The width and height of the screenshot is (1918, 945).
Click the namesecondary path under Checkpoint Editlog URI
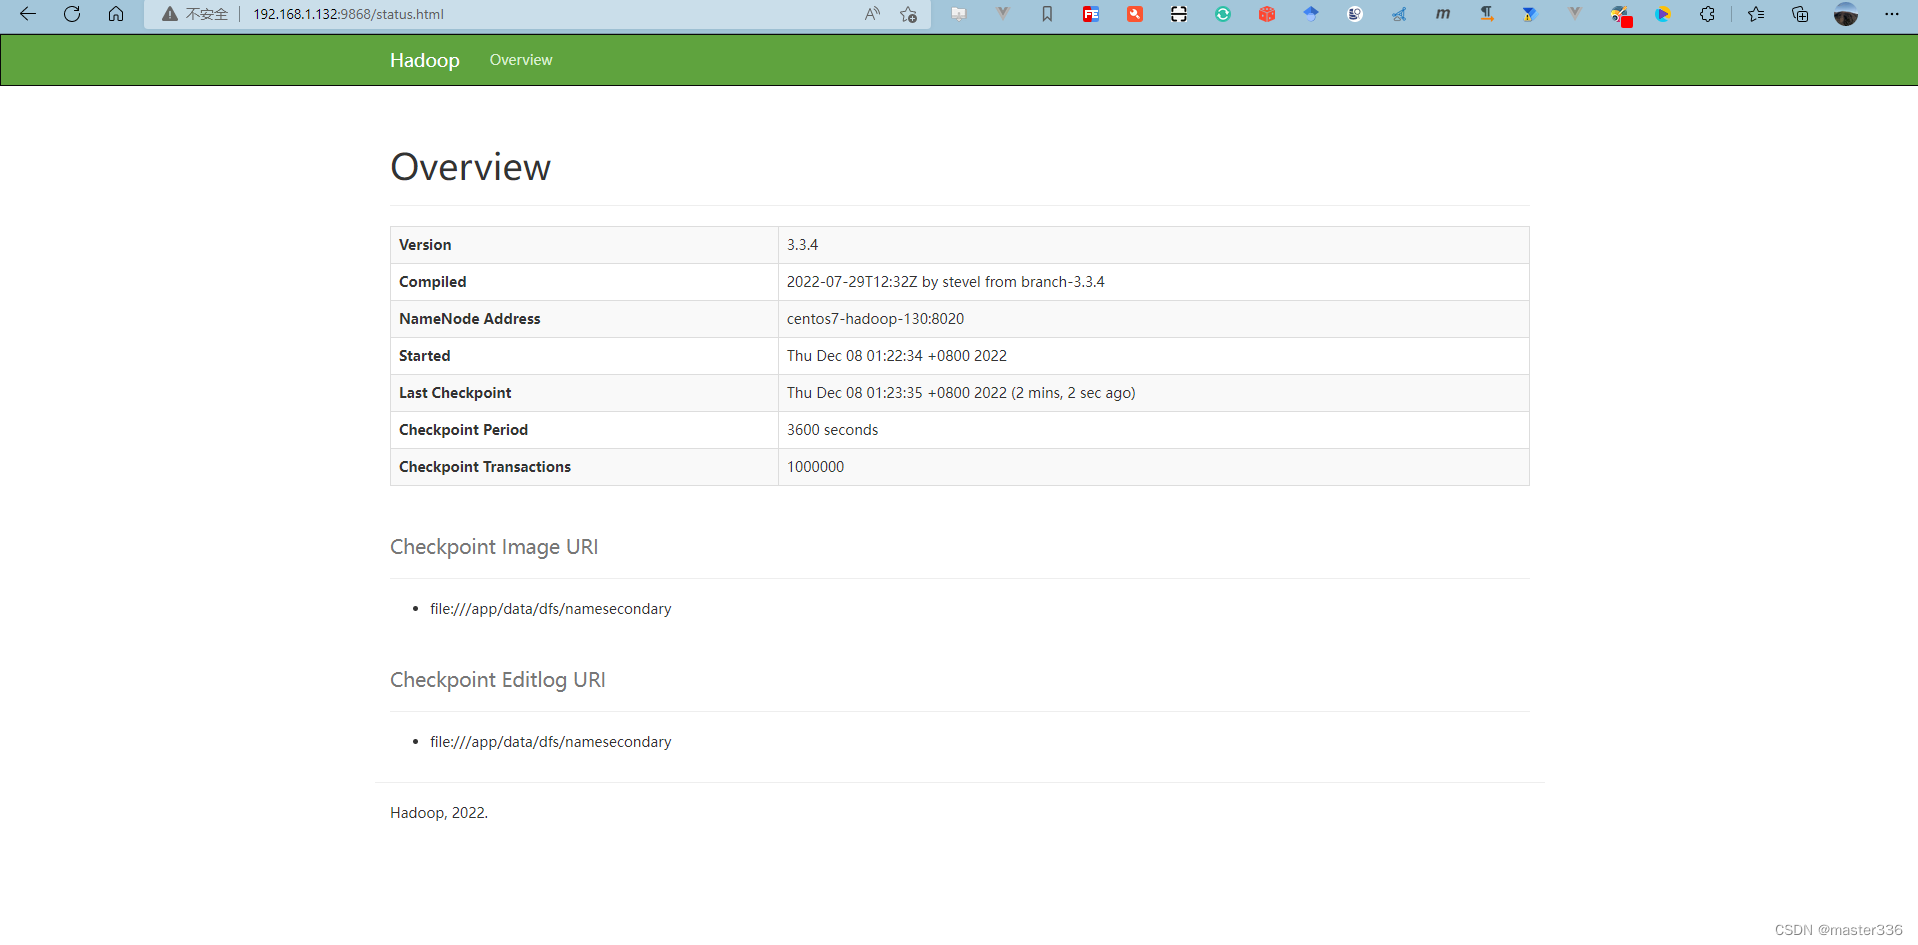551,742
